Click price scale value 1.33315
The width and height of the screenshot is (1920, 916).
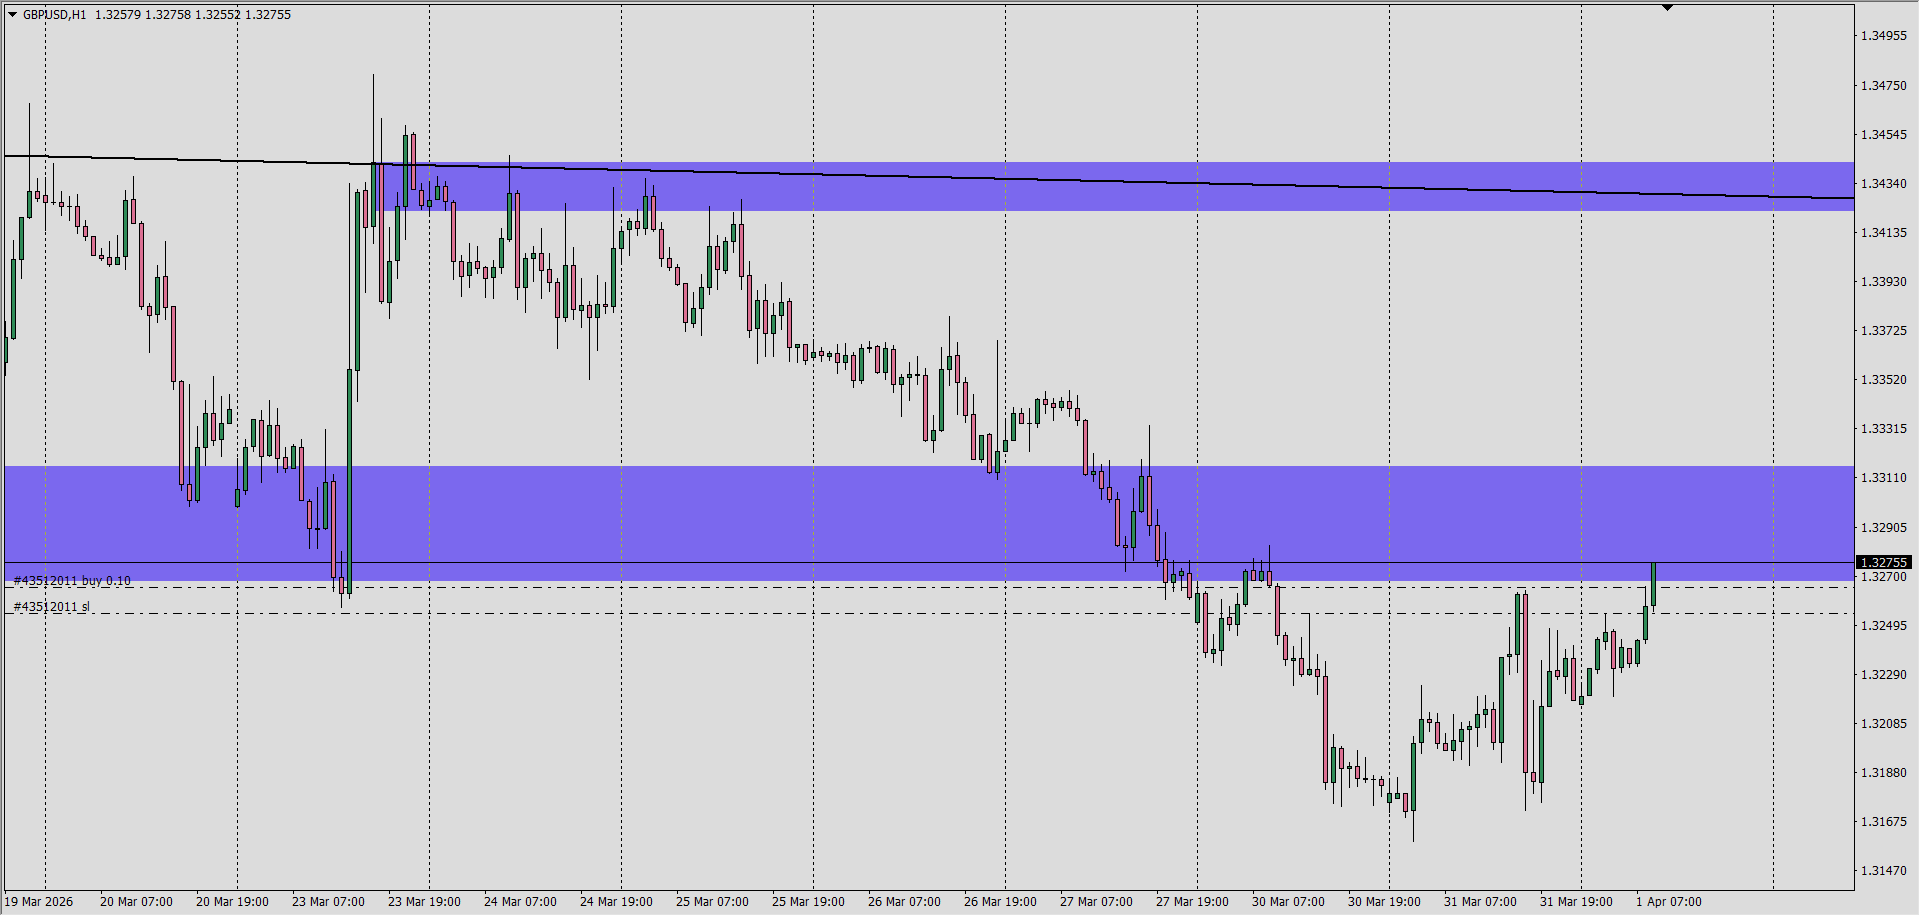tap(1883, 429)
